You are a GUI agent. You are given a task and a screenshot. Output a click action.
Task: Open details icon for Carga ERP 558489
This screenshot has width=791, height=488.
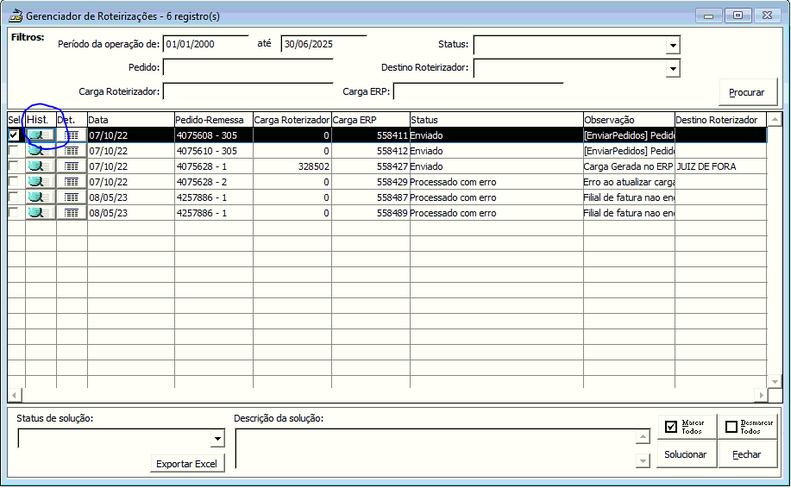click(72, 213)
